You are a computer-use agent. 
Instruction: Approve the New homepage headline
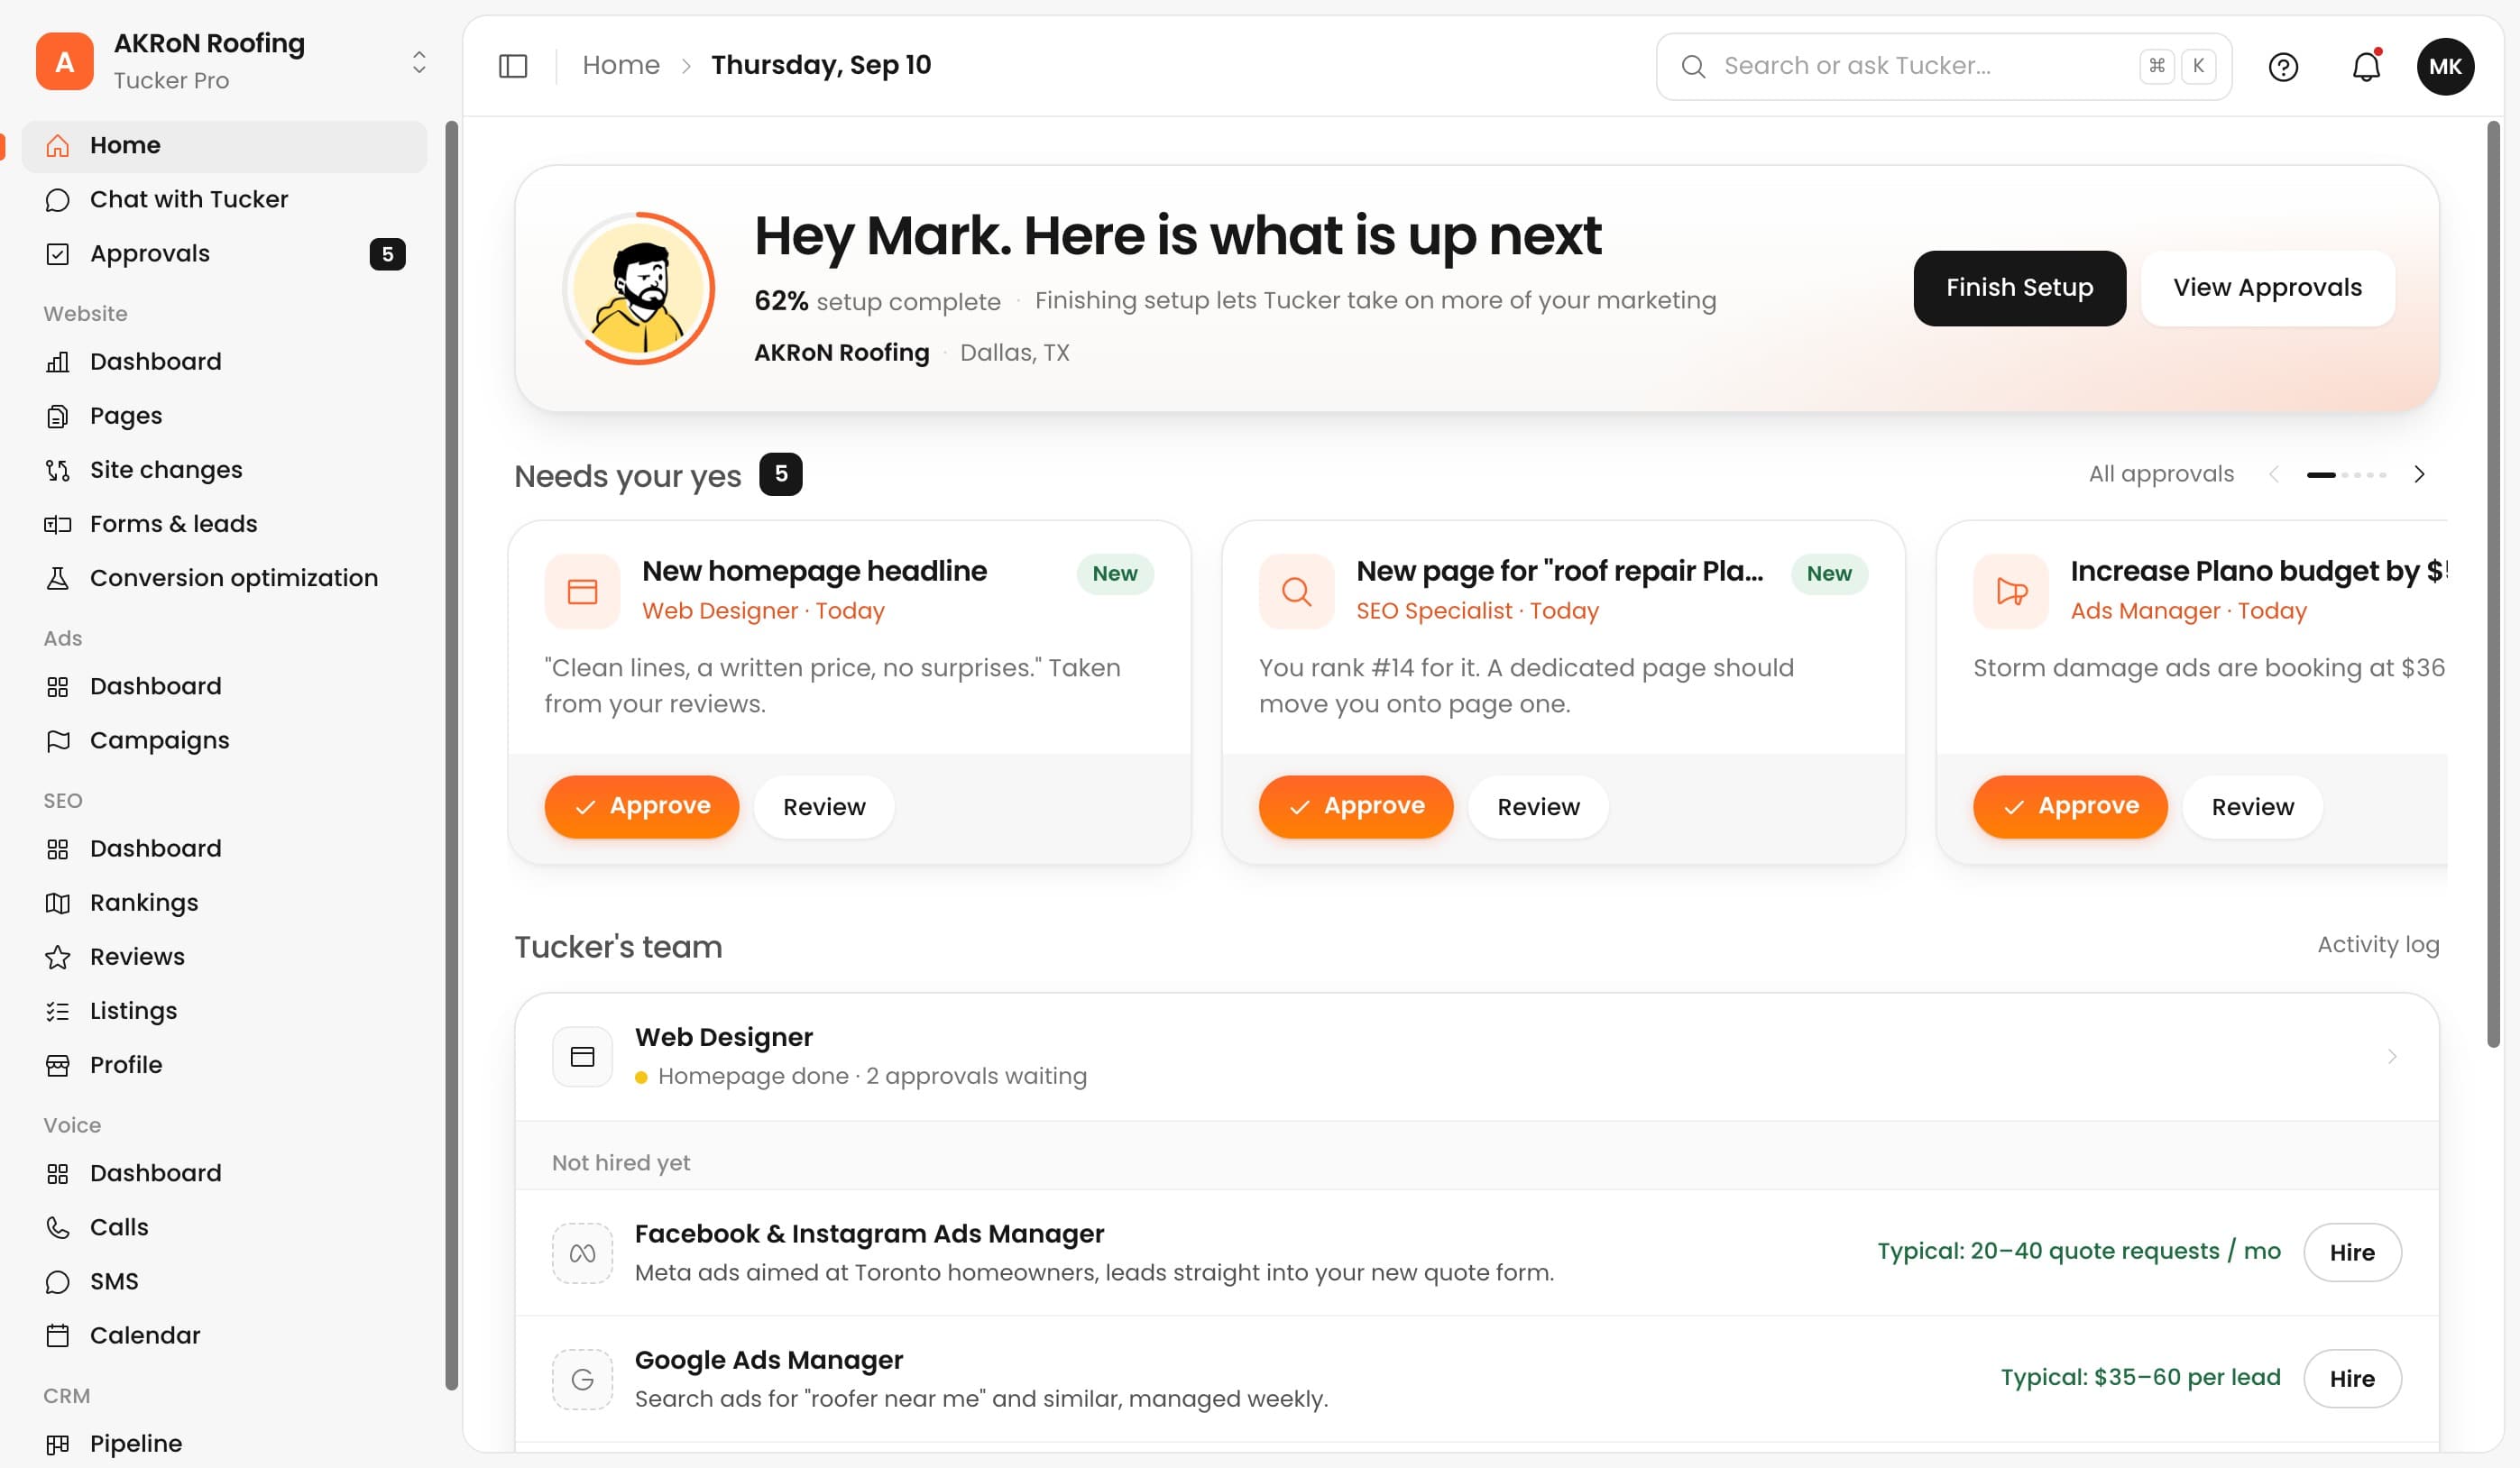641,807
